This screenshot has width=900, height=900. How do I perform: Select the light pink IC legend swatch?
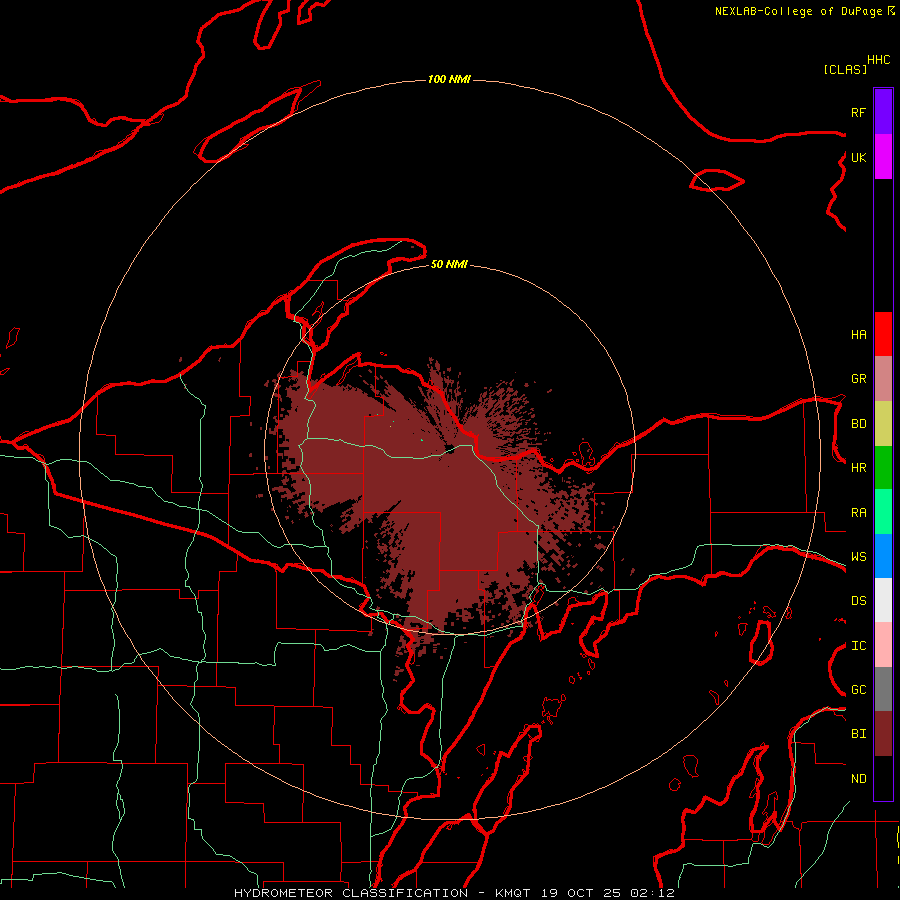[883, 645]
